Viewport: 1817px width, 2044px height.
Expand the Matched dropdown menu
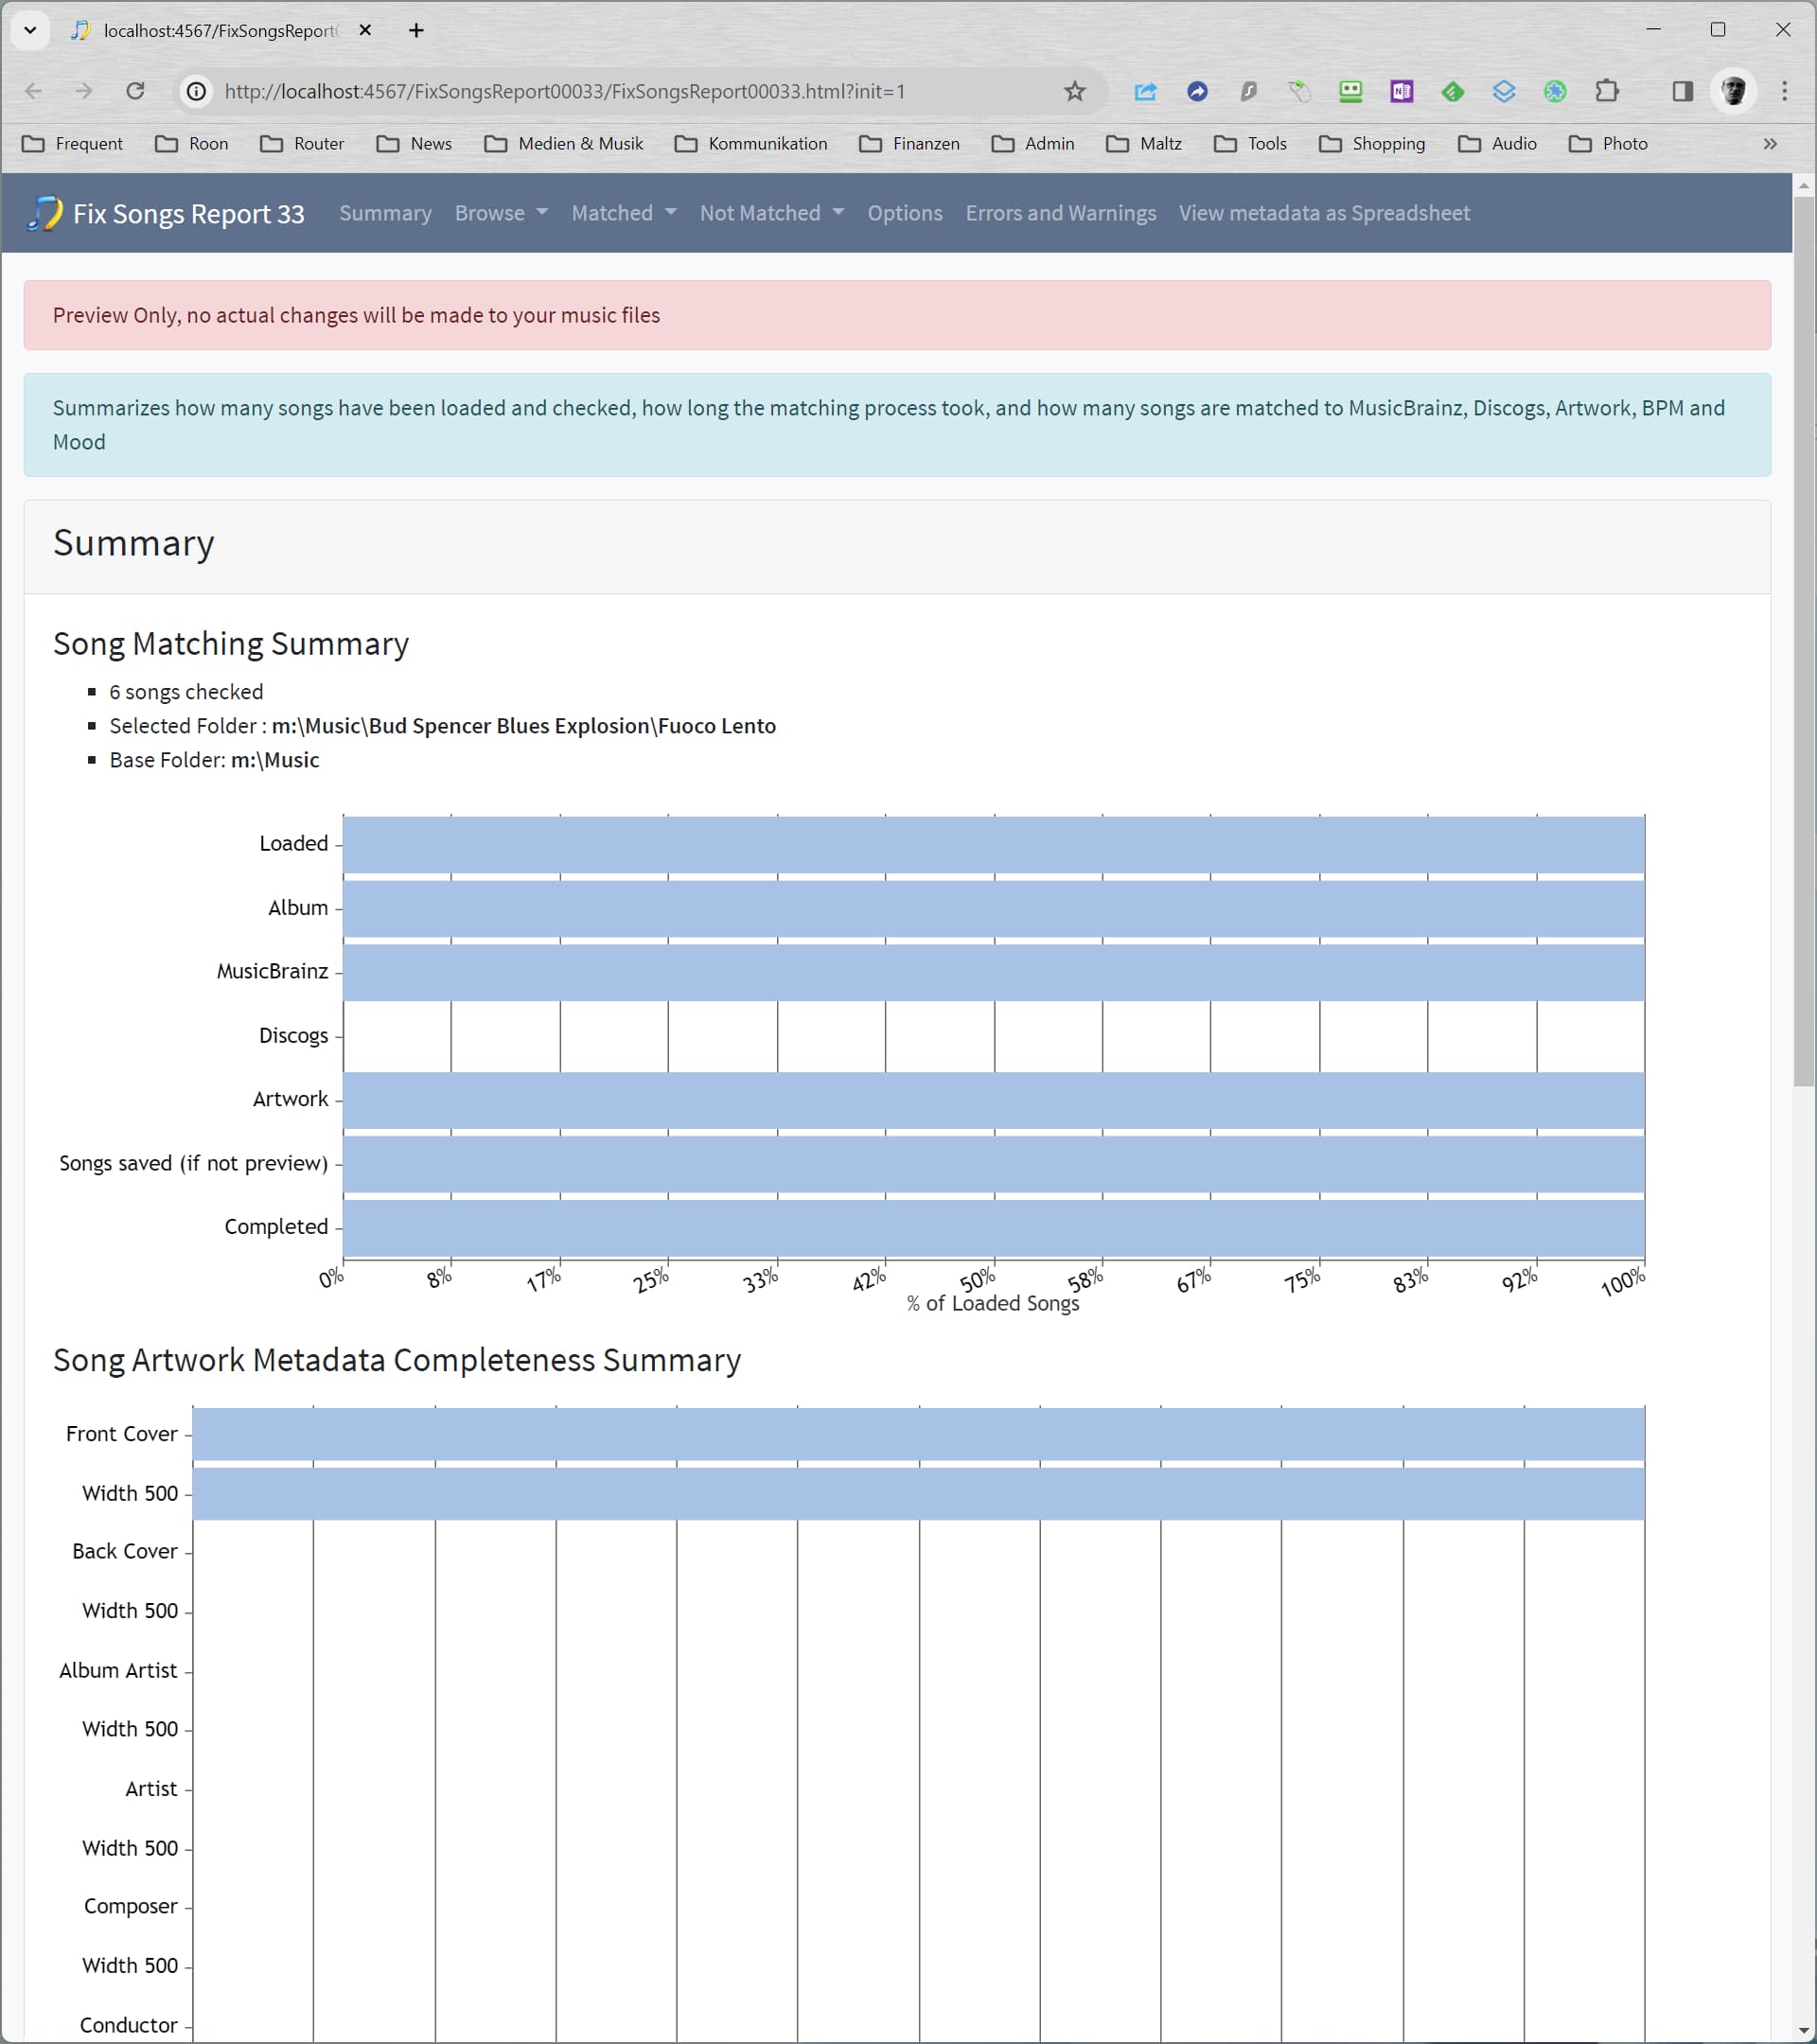tap(623, 213)
